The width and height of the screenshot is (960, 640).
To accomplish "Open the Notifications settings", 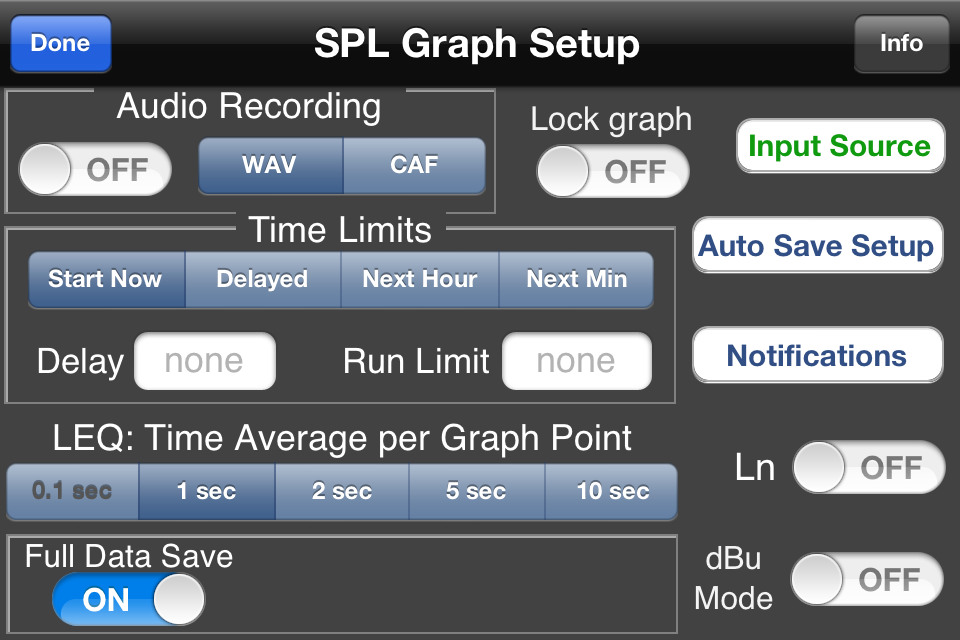I will click(817, 355).
